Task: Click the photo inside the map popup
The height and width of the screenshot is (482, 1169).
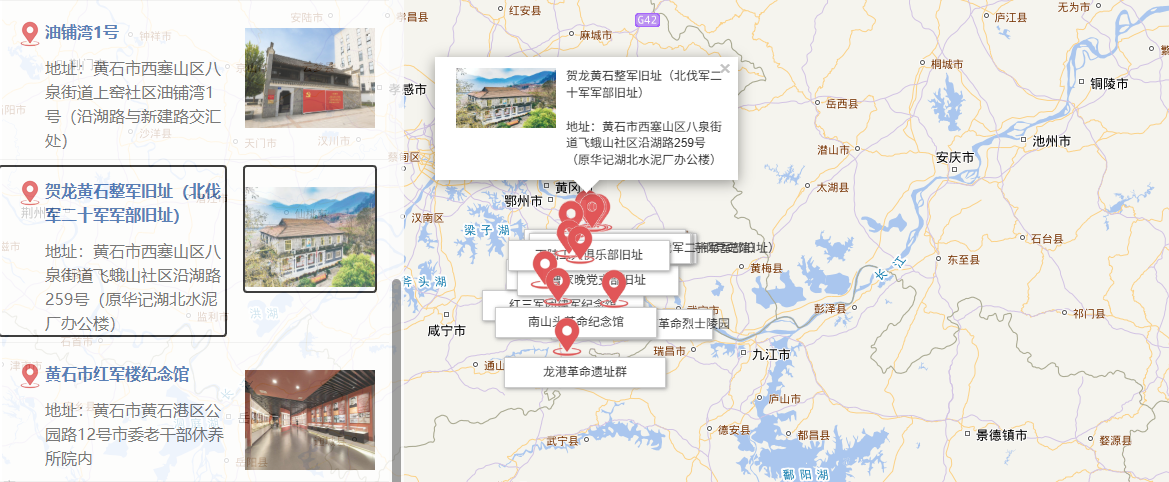Action: click(506, 98)
